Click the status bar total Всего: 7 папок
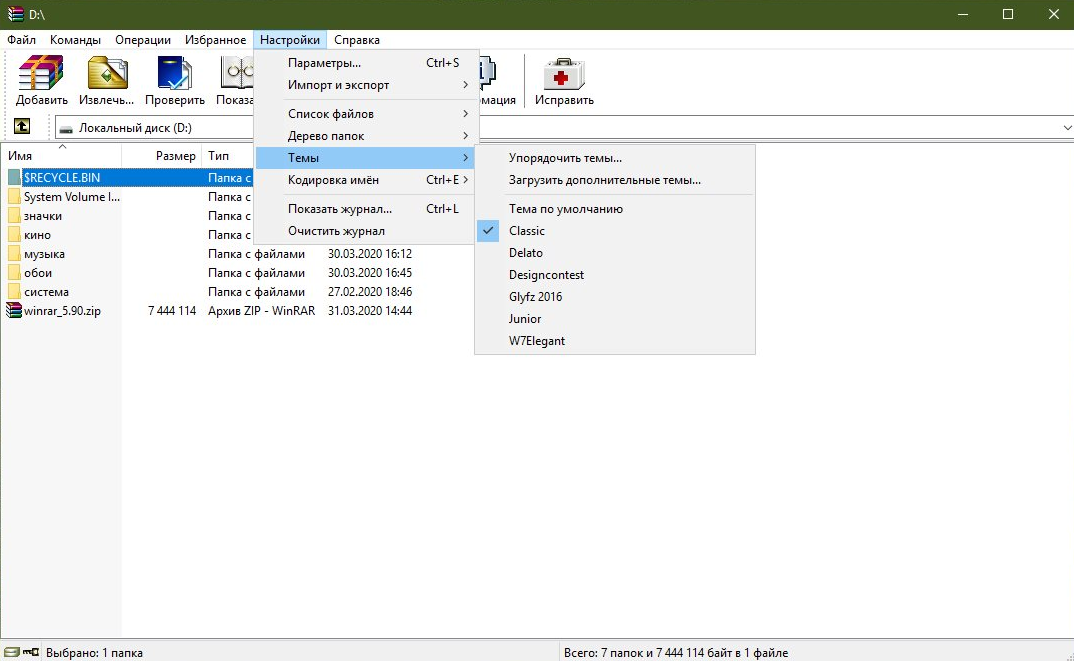This screenshot has width=1074, height=661. (676, 653)
